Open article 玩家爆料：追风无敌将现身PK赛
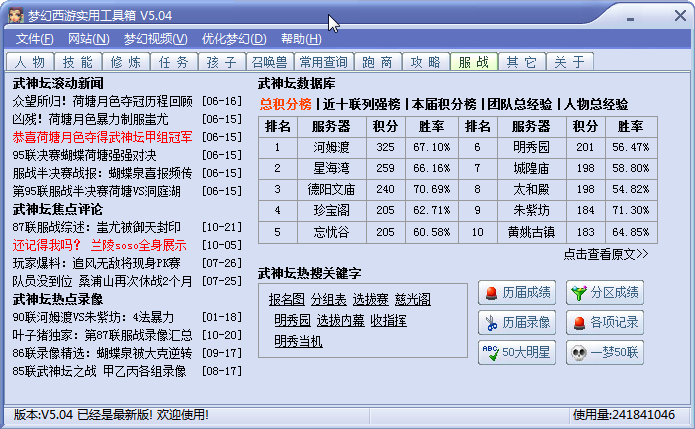 pos(97,263)
